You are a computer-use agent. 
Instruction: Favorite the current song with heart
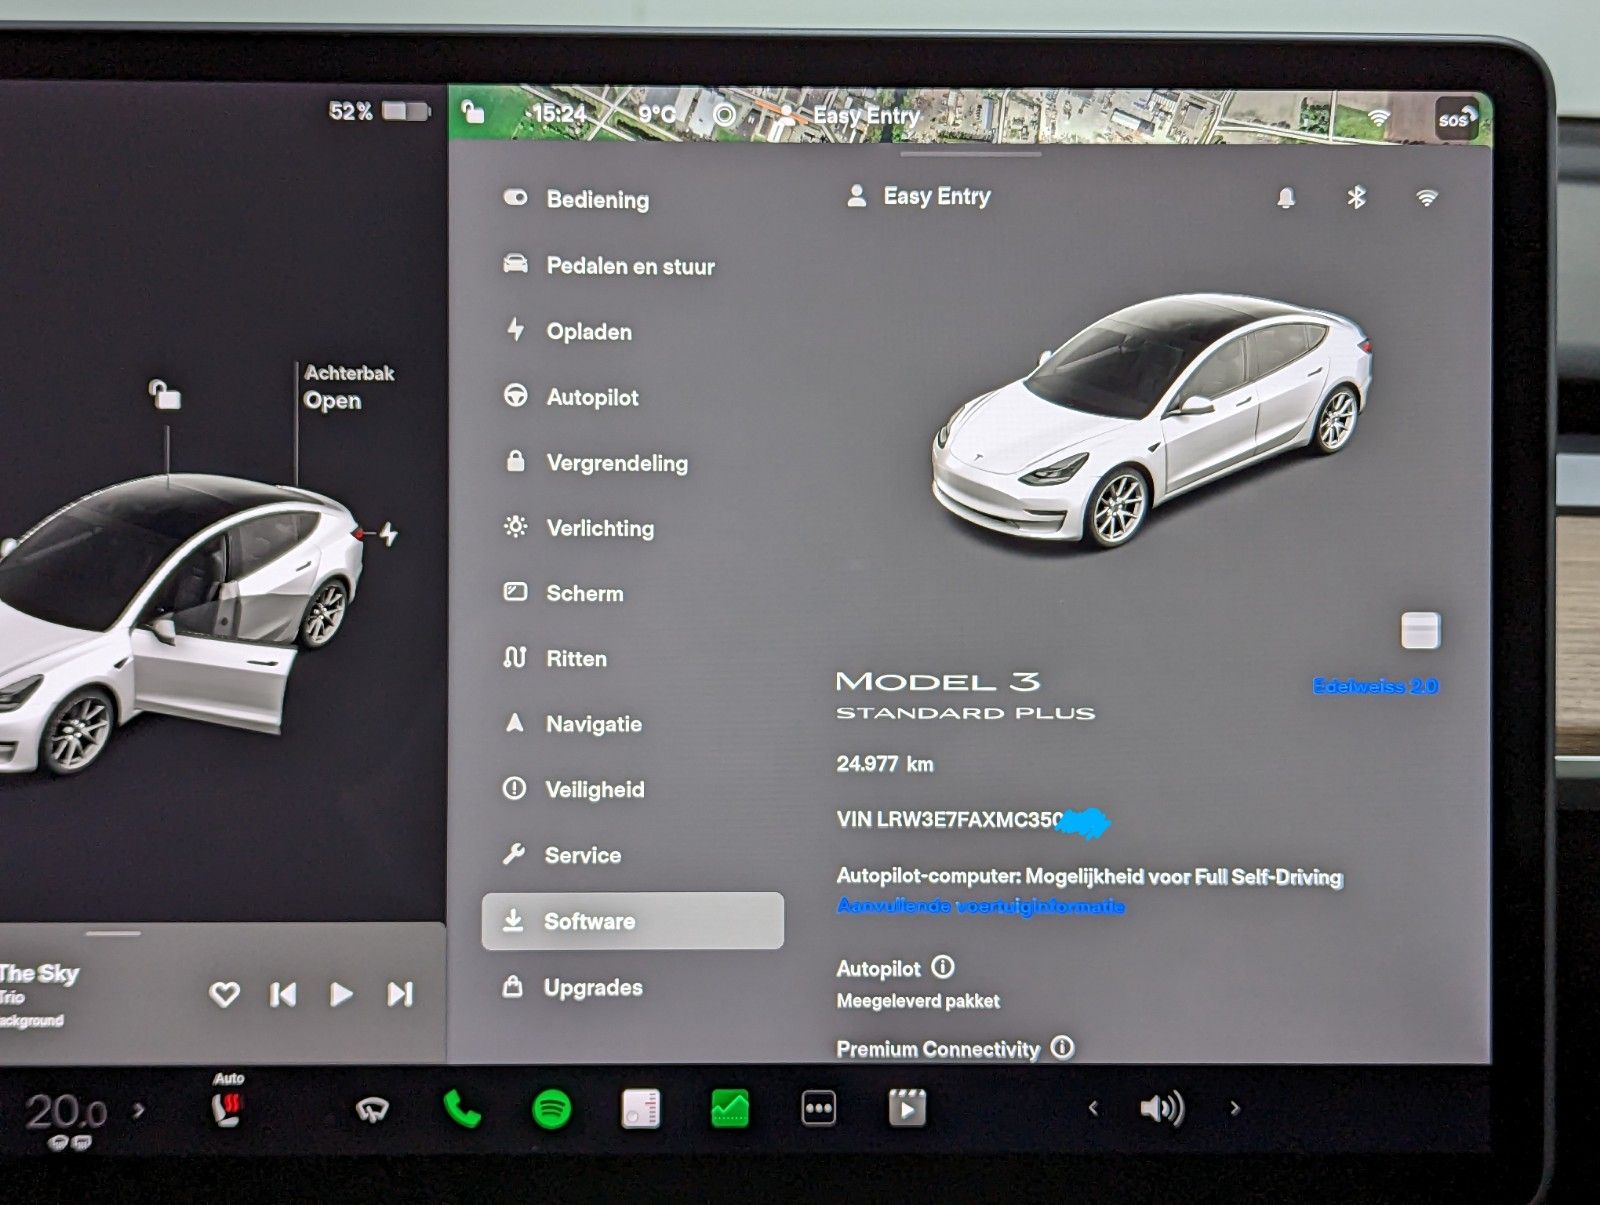pos(225,994)
